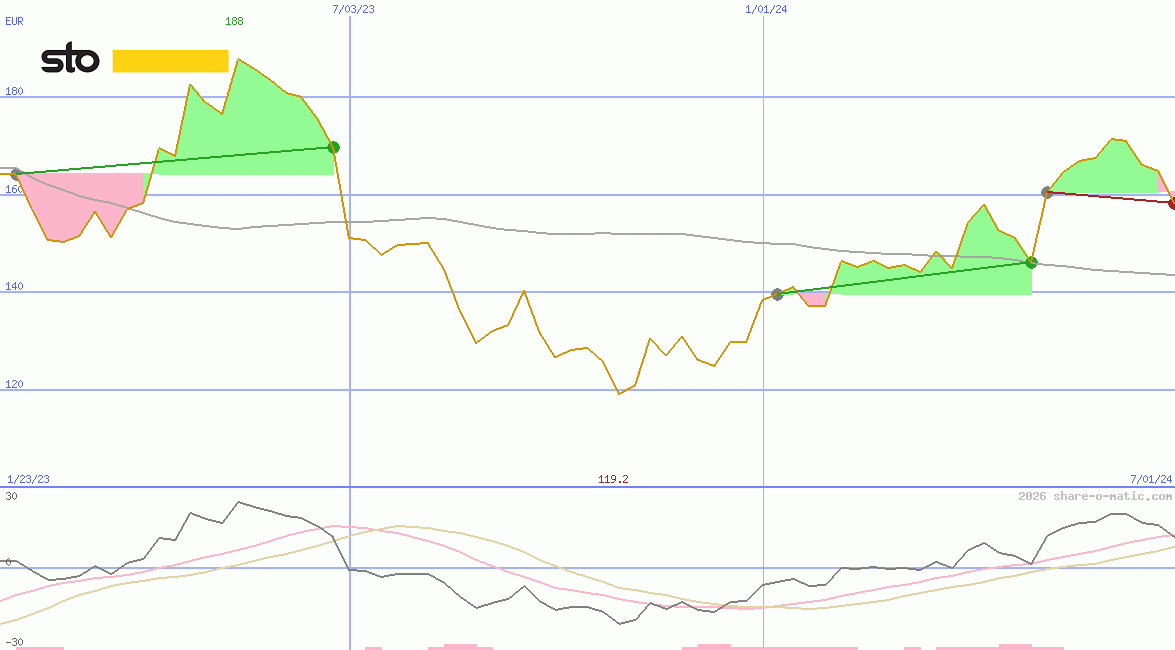Click the green marker dot ending the second trend line
Screen dimensions: 1175x650
coord(1031,262)
